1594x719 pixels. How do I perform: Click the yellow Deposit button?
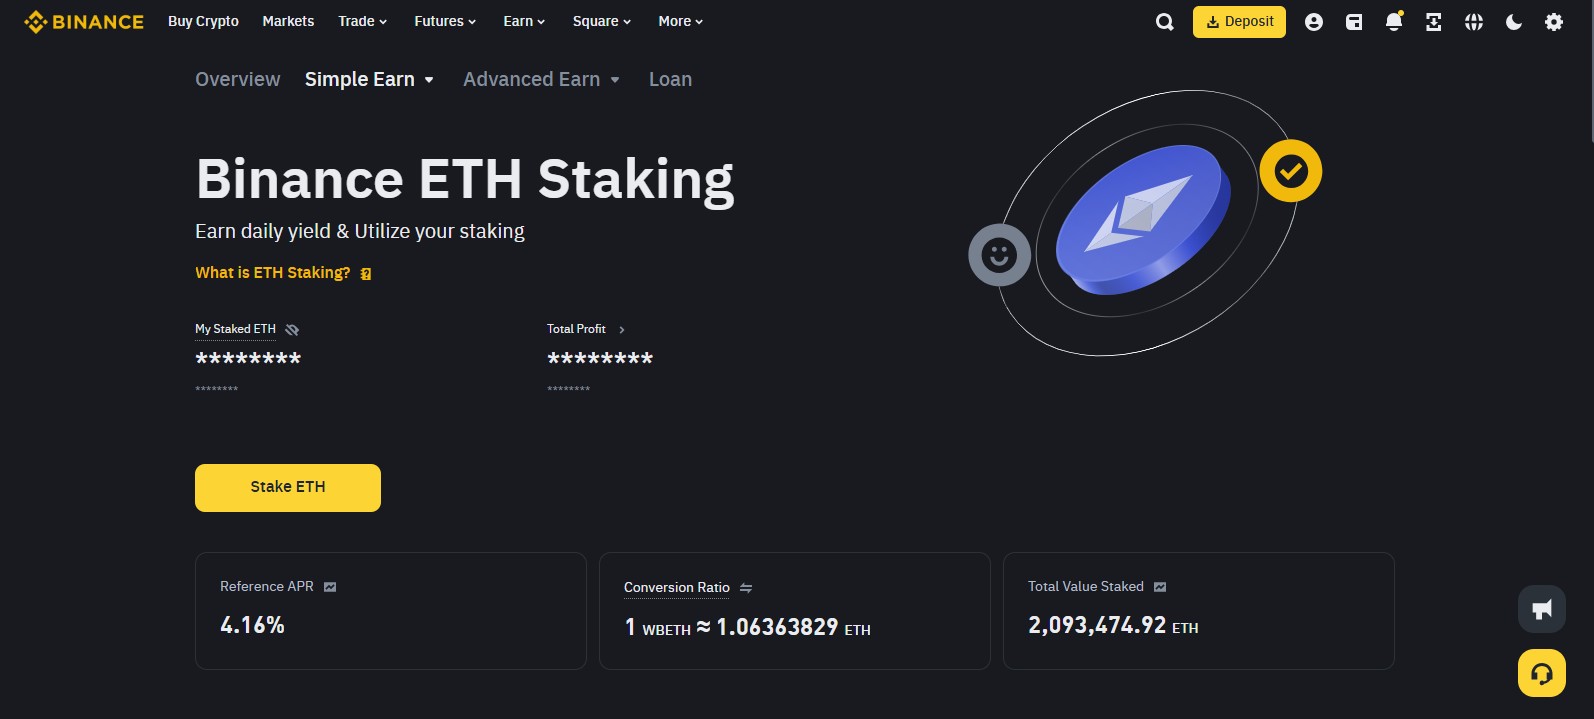1239,22
